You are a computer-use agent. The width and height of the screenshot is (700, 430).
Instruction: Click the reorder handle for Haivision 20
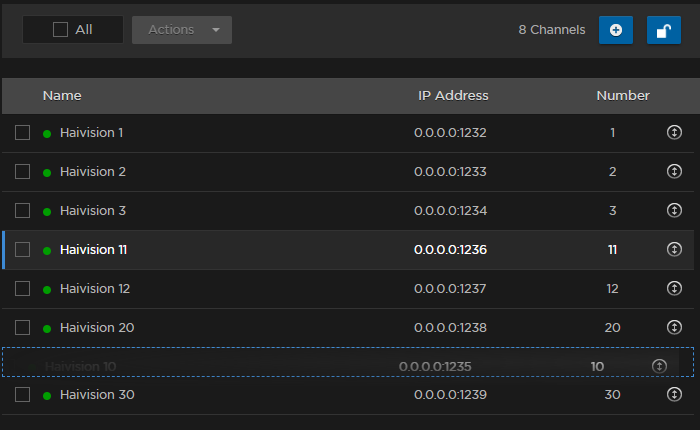click(674, 327)
